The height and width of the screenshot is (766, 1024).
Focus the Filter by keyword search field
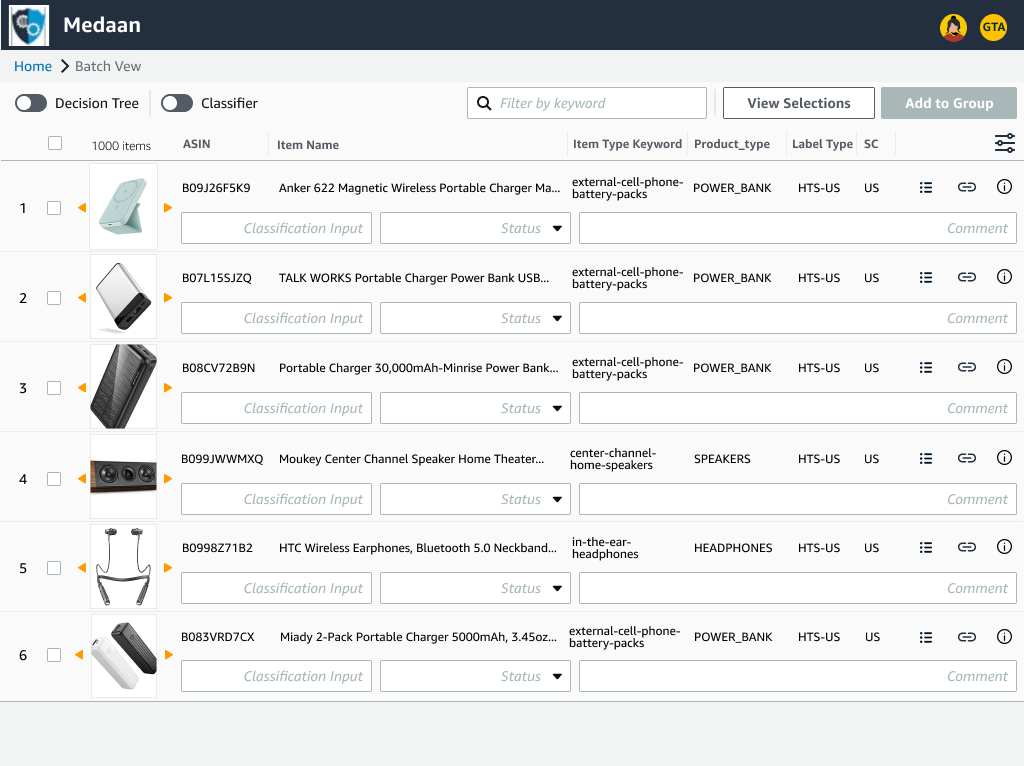click(586, 103)
